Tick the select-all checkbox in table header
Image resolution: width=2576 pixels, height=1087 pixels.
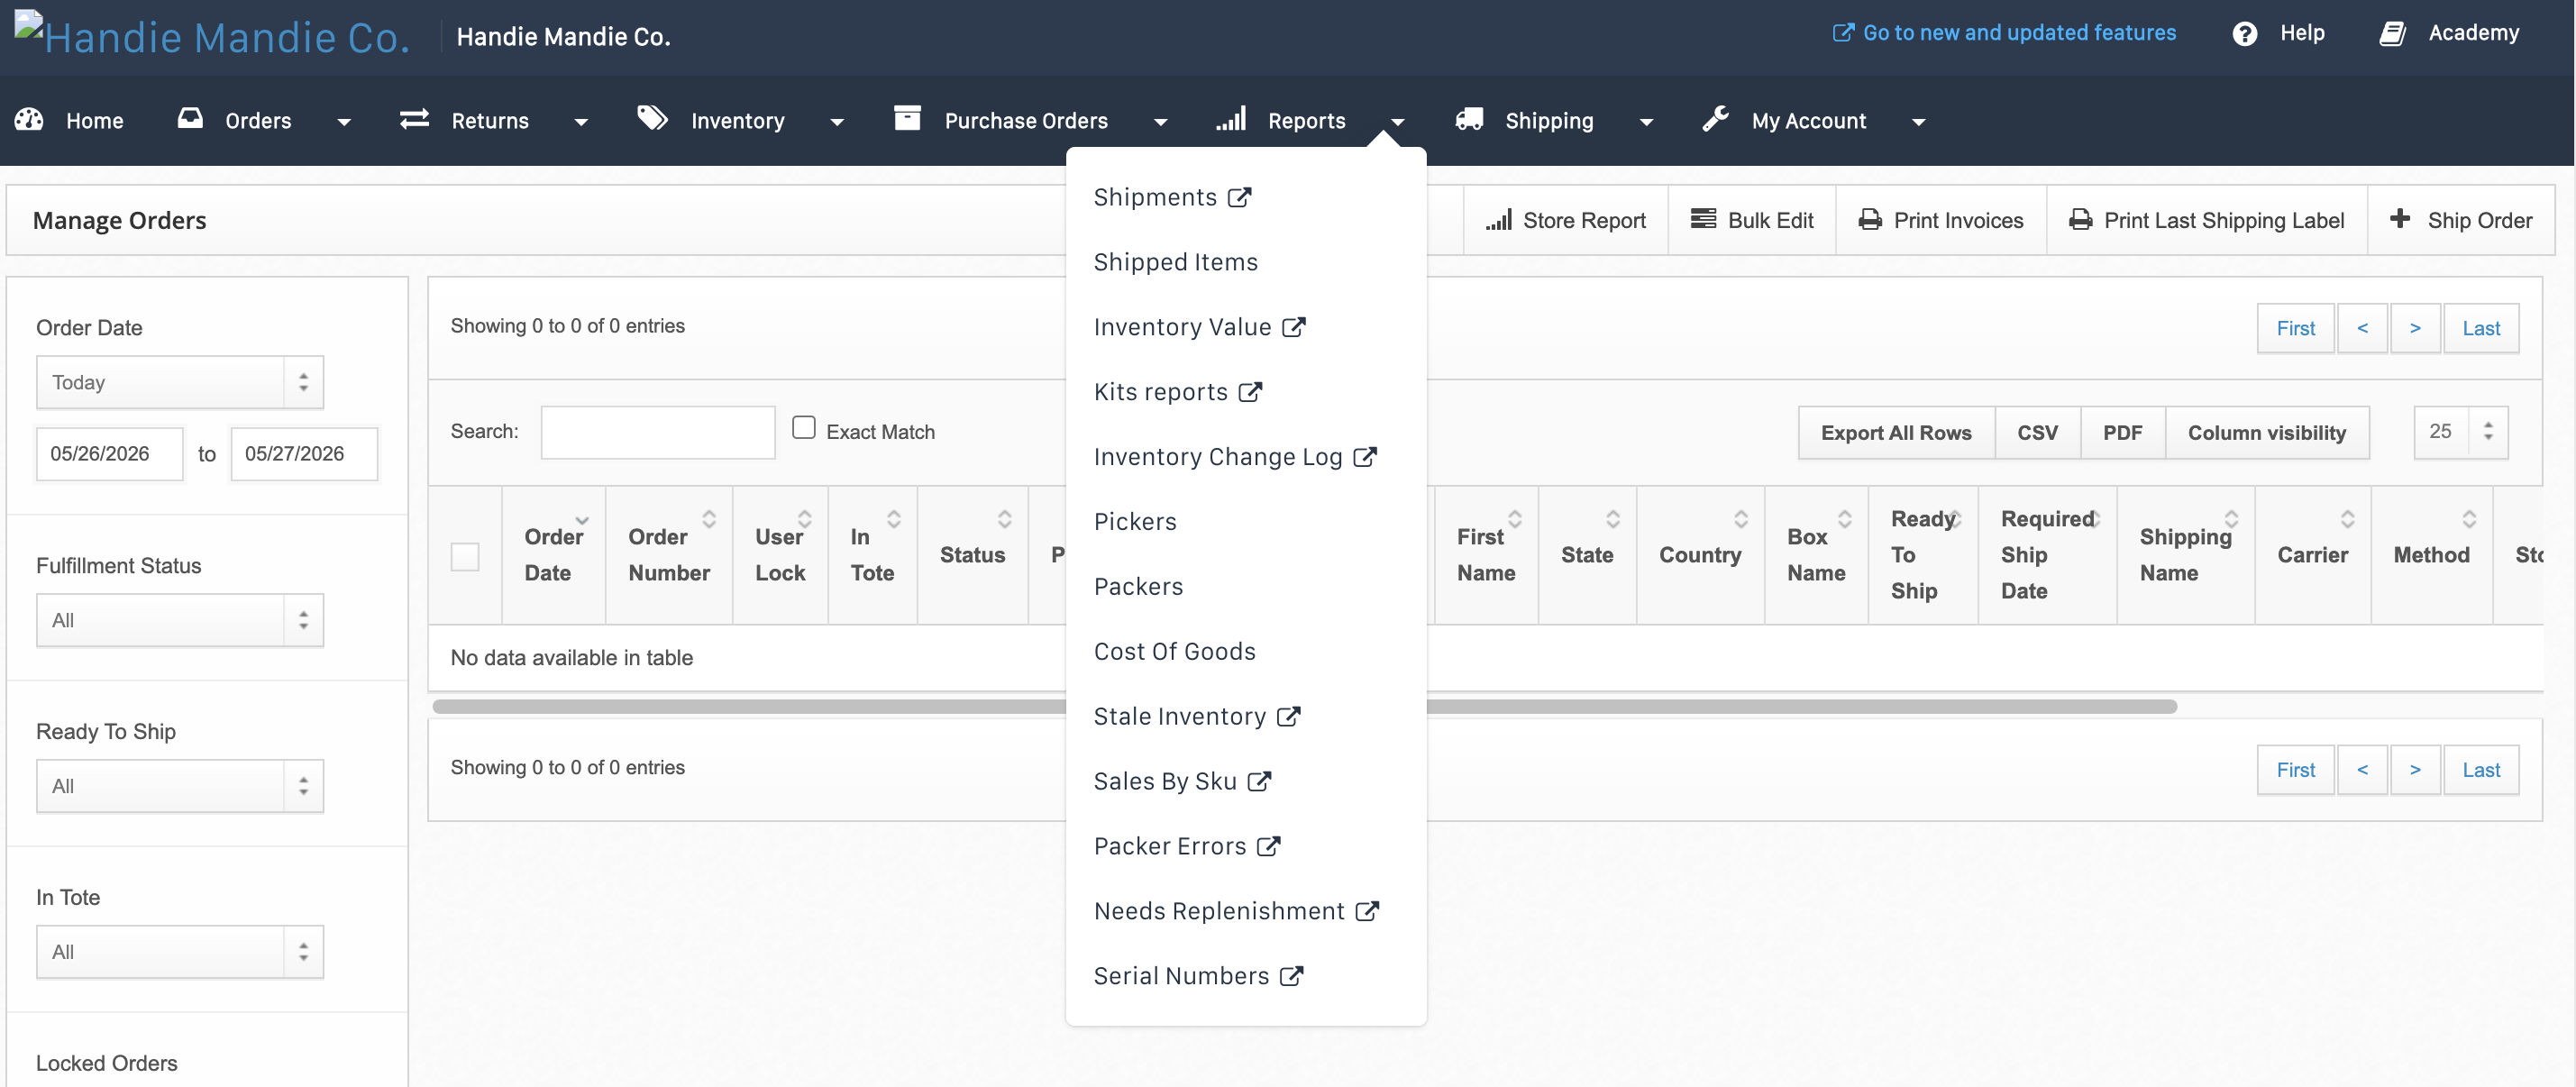pyautogui.click(x=465, y=556)
